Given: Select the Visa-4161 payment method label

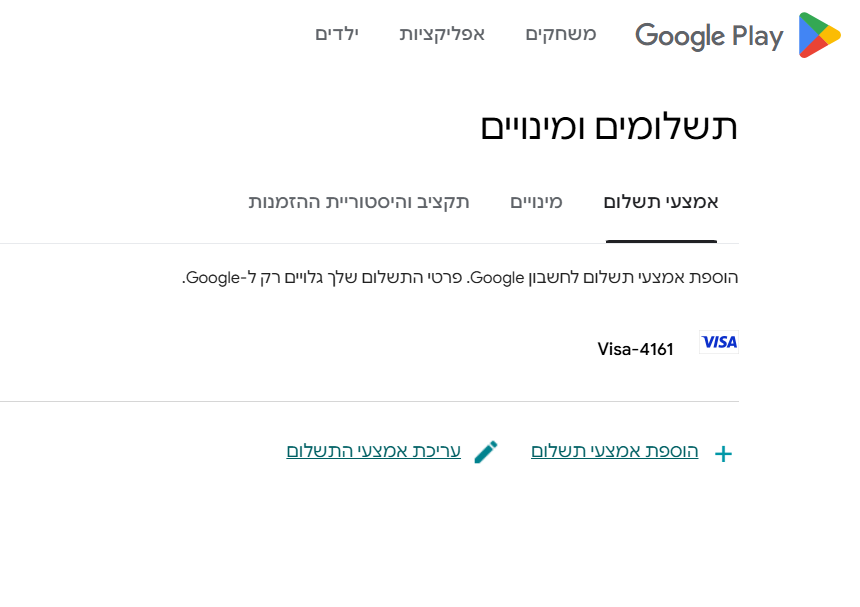Looking at the screenshot, I should pos(636,349).
